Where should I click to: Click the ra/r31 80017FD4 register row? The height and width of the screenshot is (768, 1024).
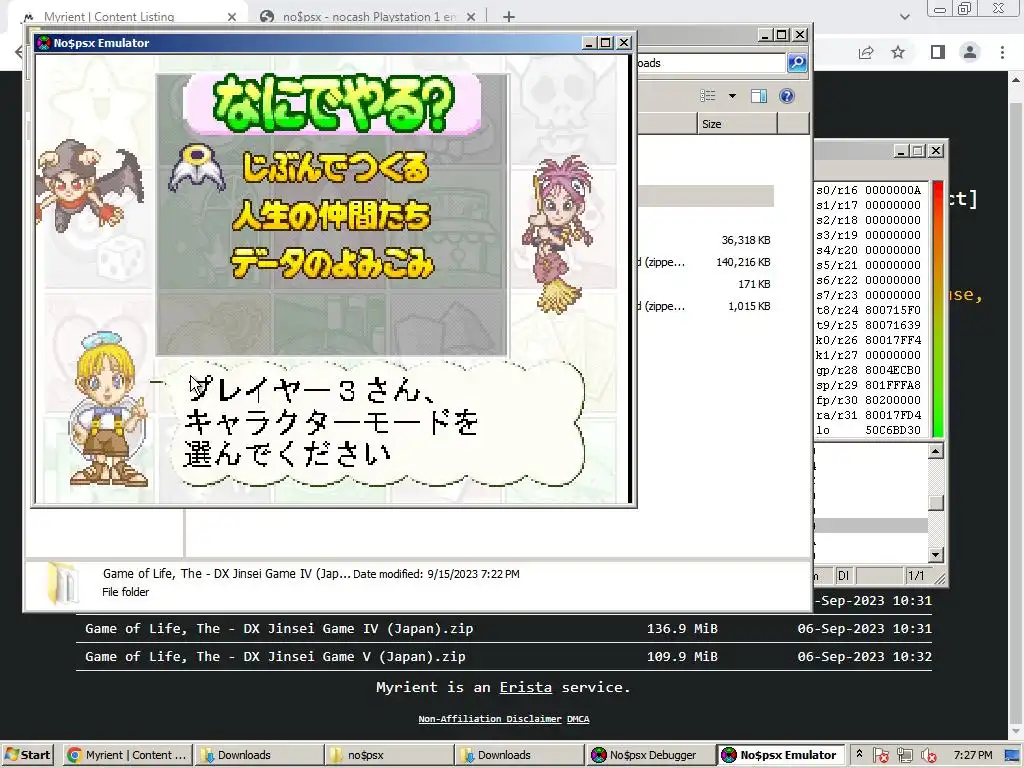(869, 415)
